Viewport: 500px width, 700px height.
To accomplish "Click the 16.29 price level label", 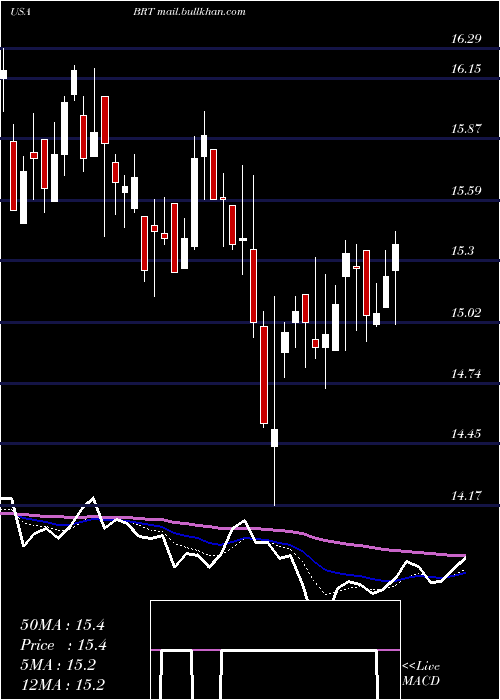I will [466, 39].
